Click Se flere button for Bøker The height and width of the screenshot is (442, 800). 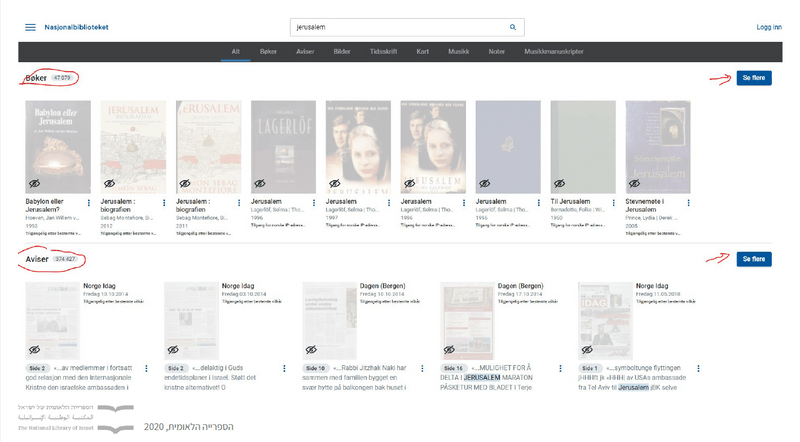pos(753,78)
